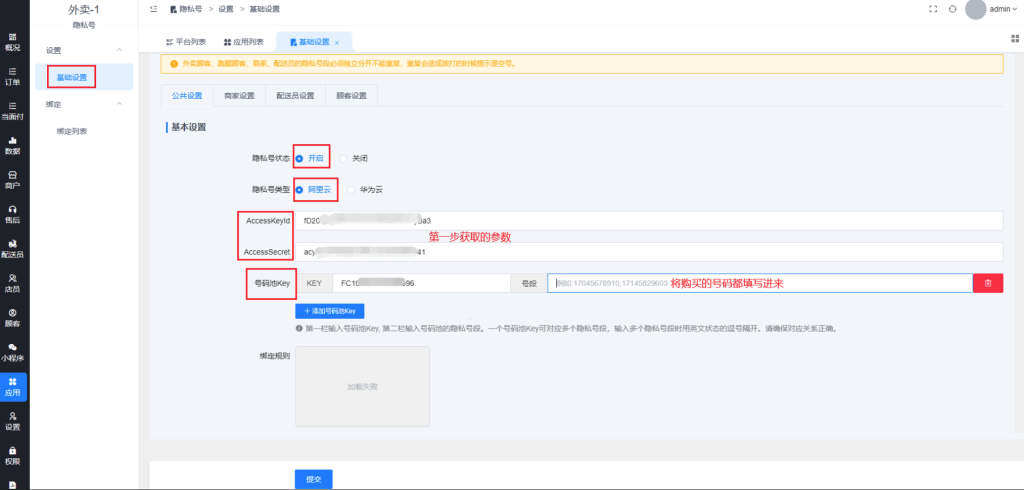Screen dimensions: 1024x490
Task: Switch to 商家设置 tab
Action: (x=239, y=96)
